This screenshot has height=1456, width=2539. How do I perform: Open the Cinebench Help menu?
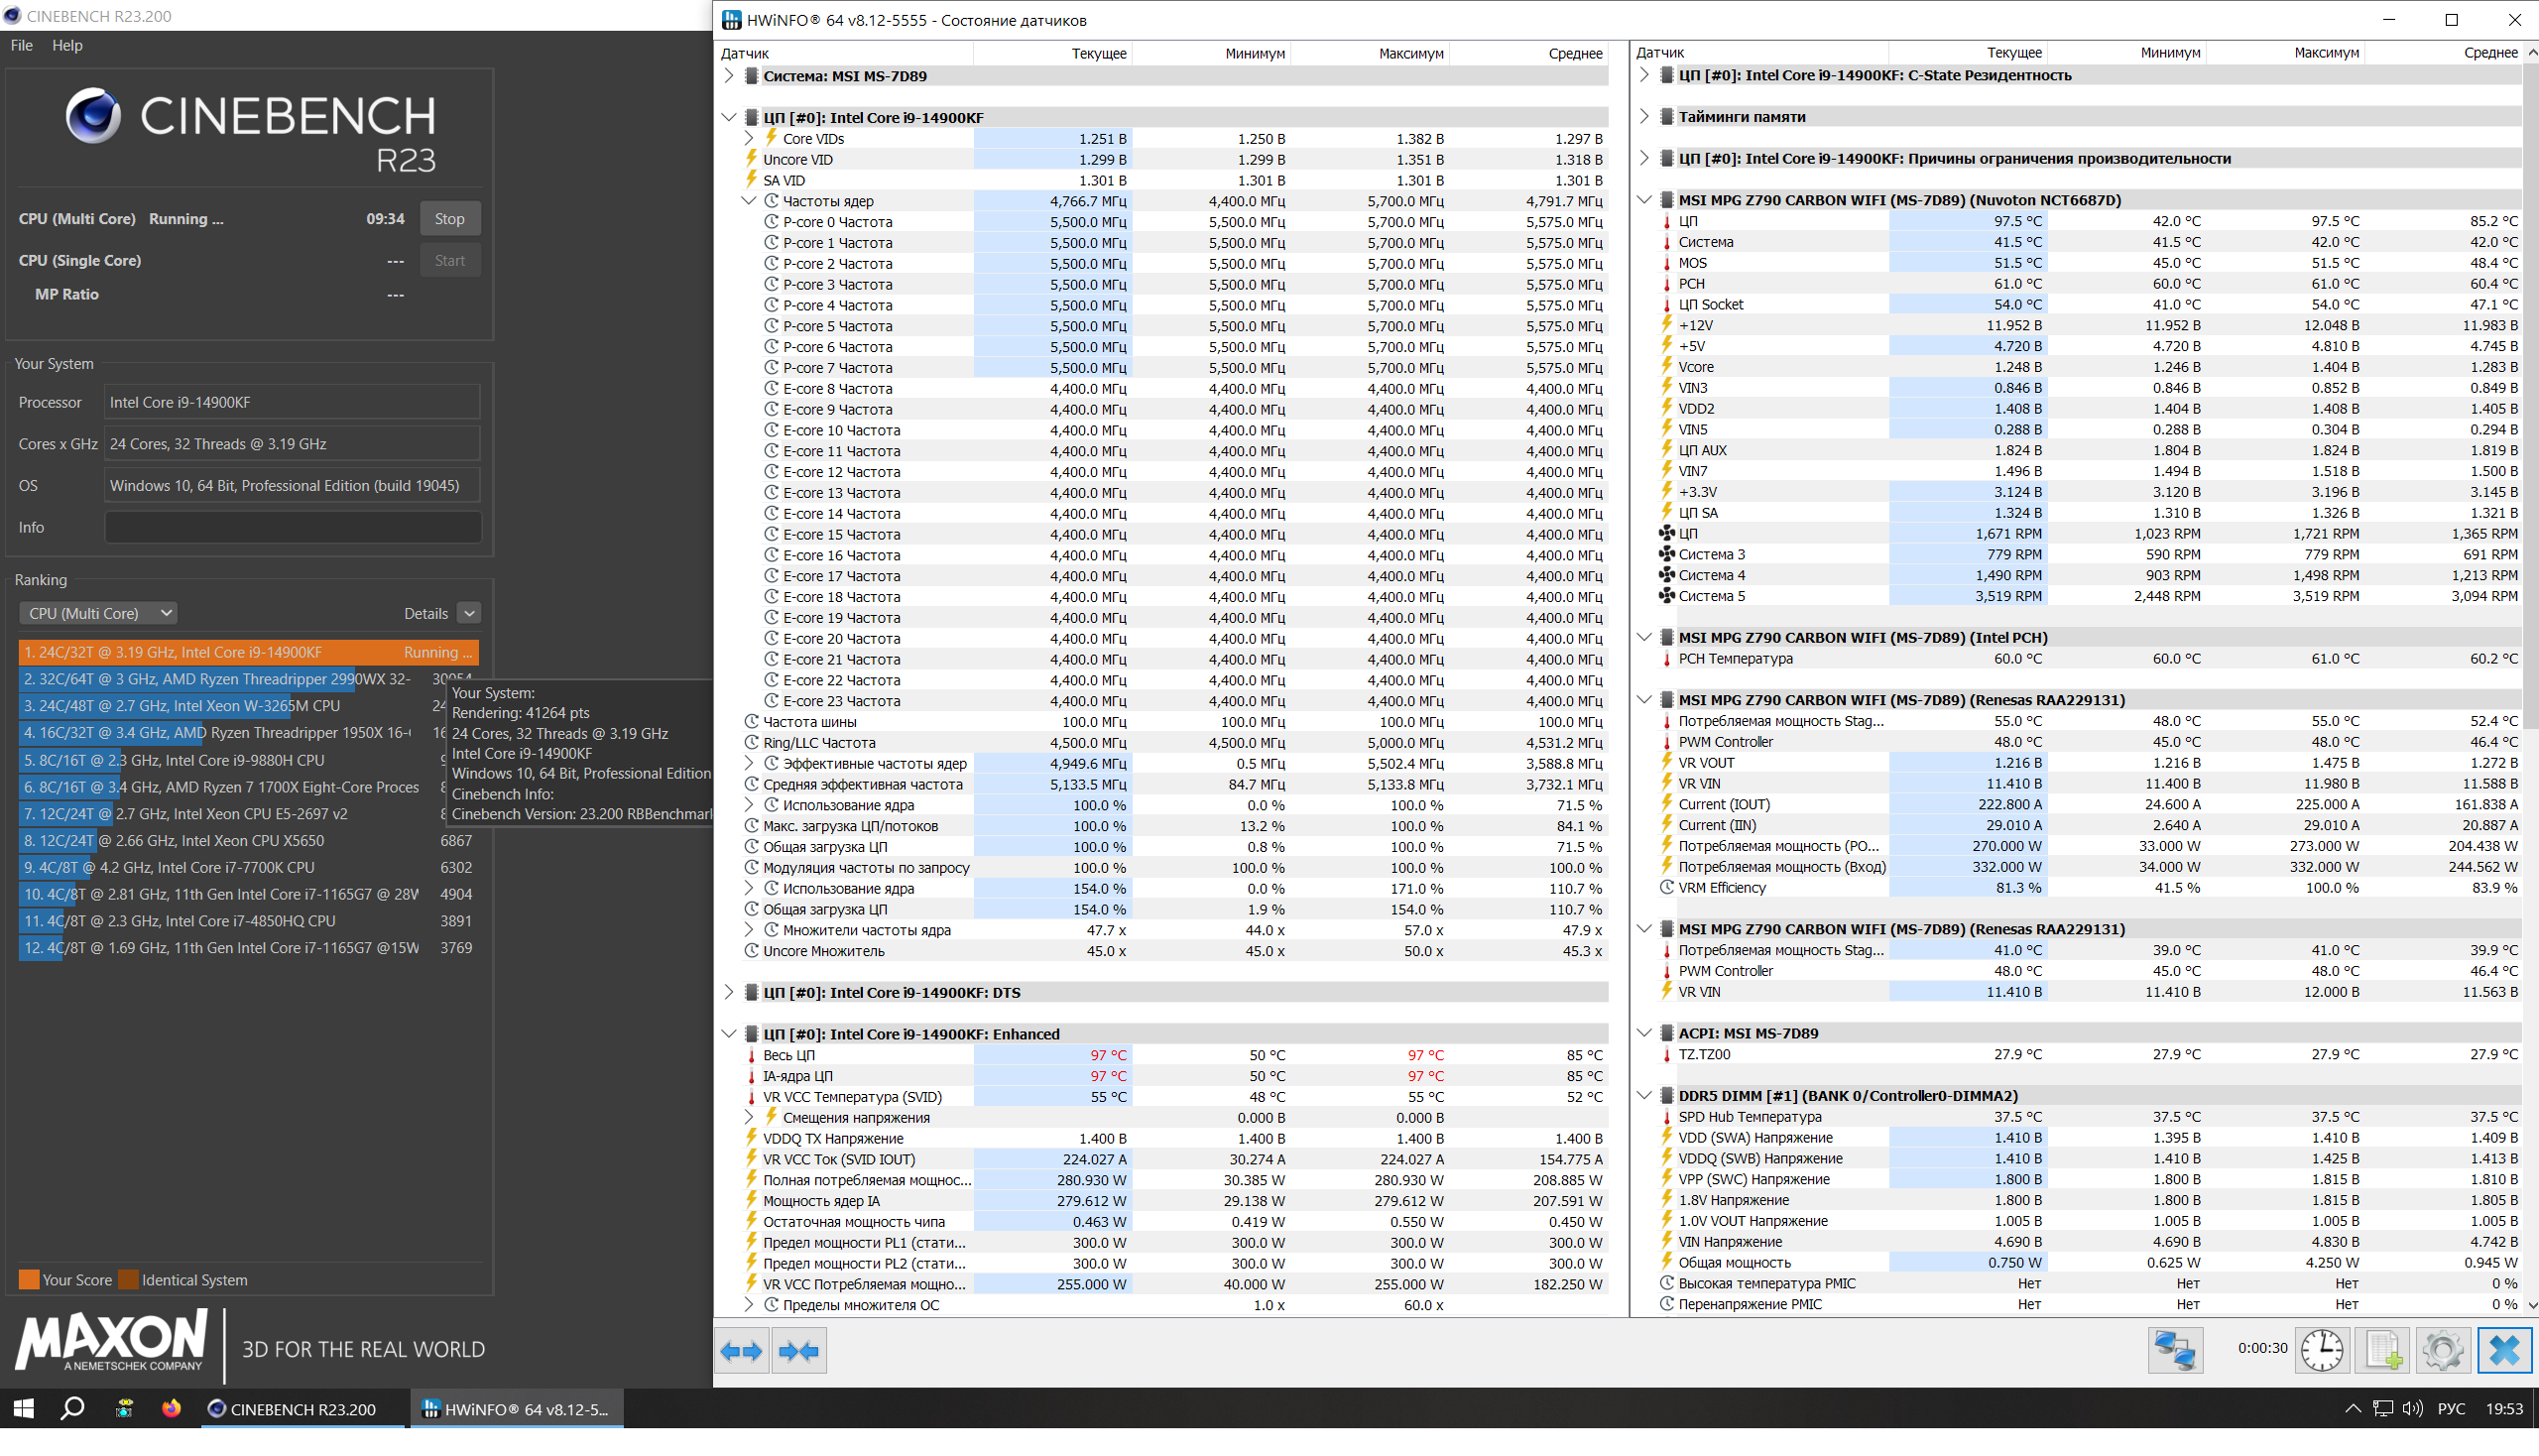[67, 45]
